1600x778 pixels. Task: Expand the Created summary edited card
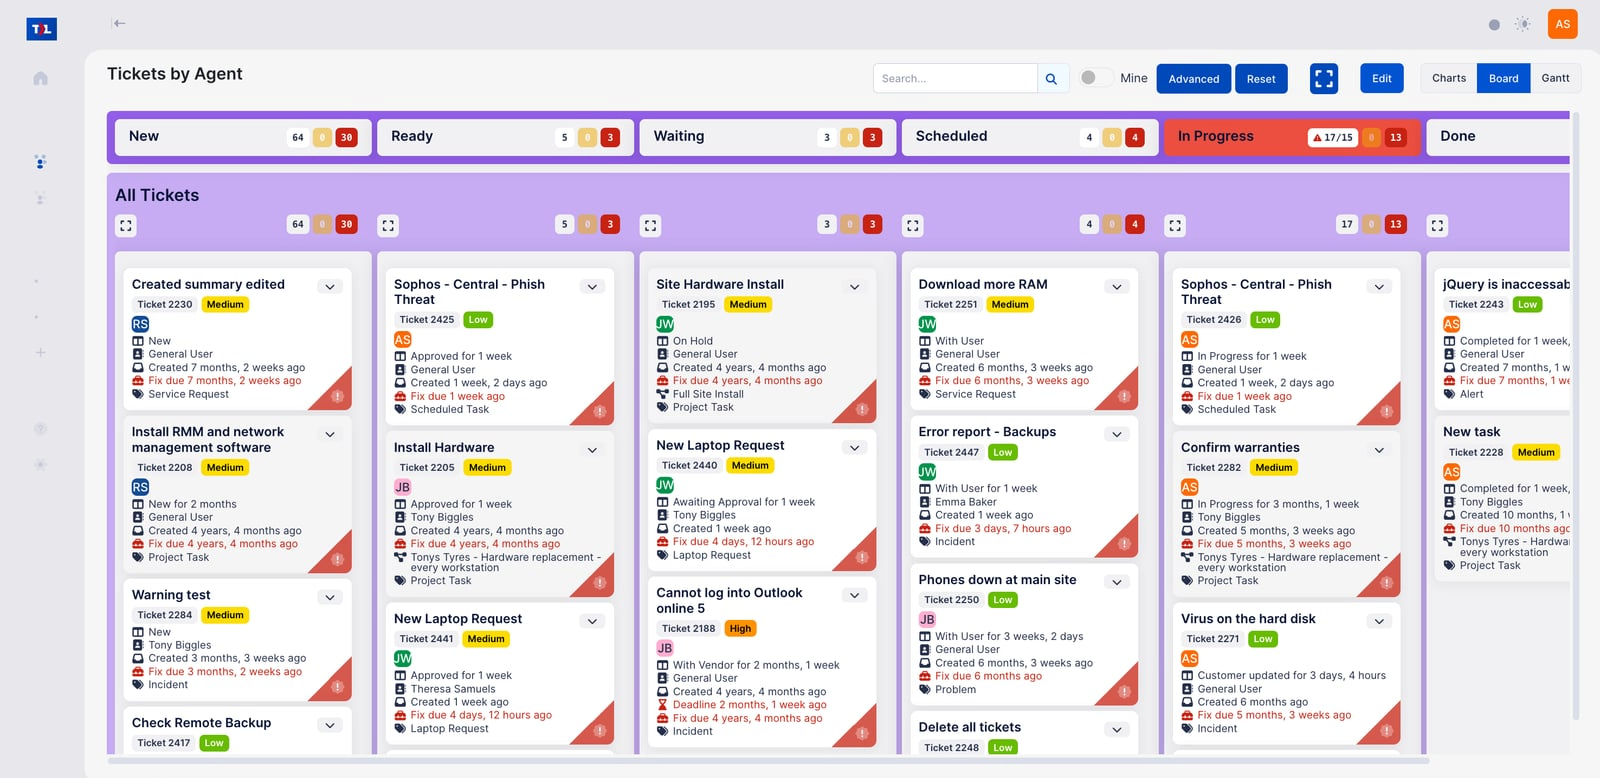pos(330,287)
